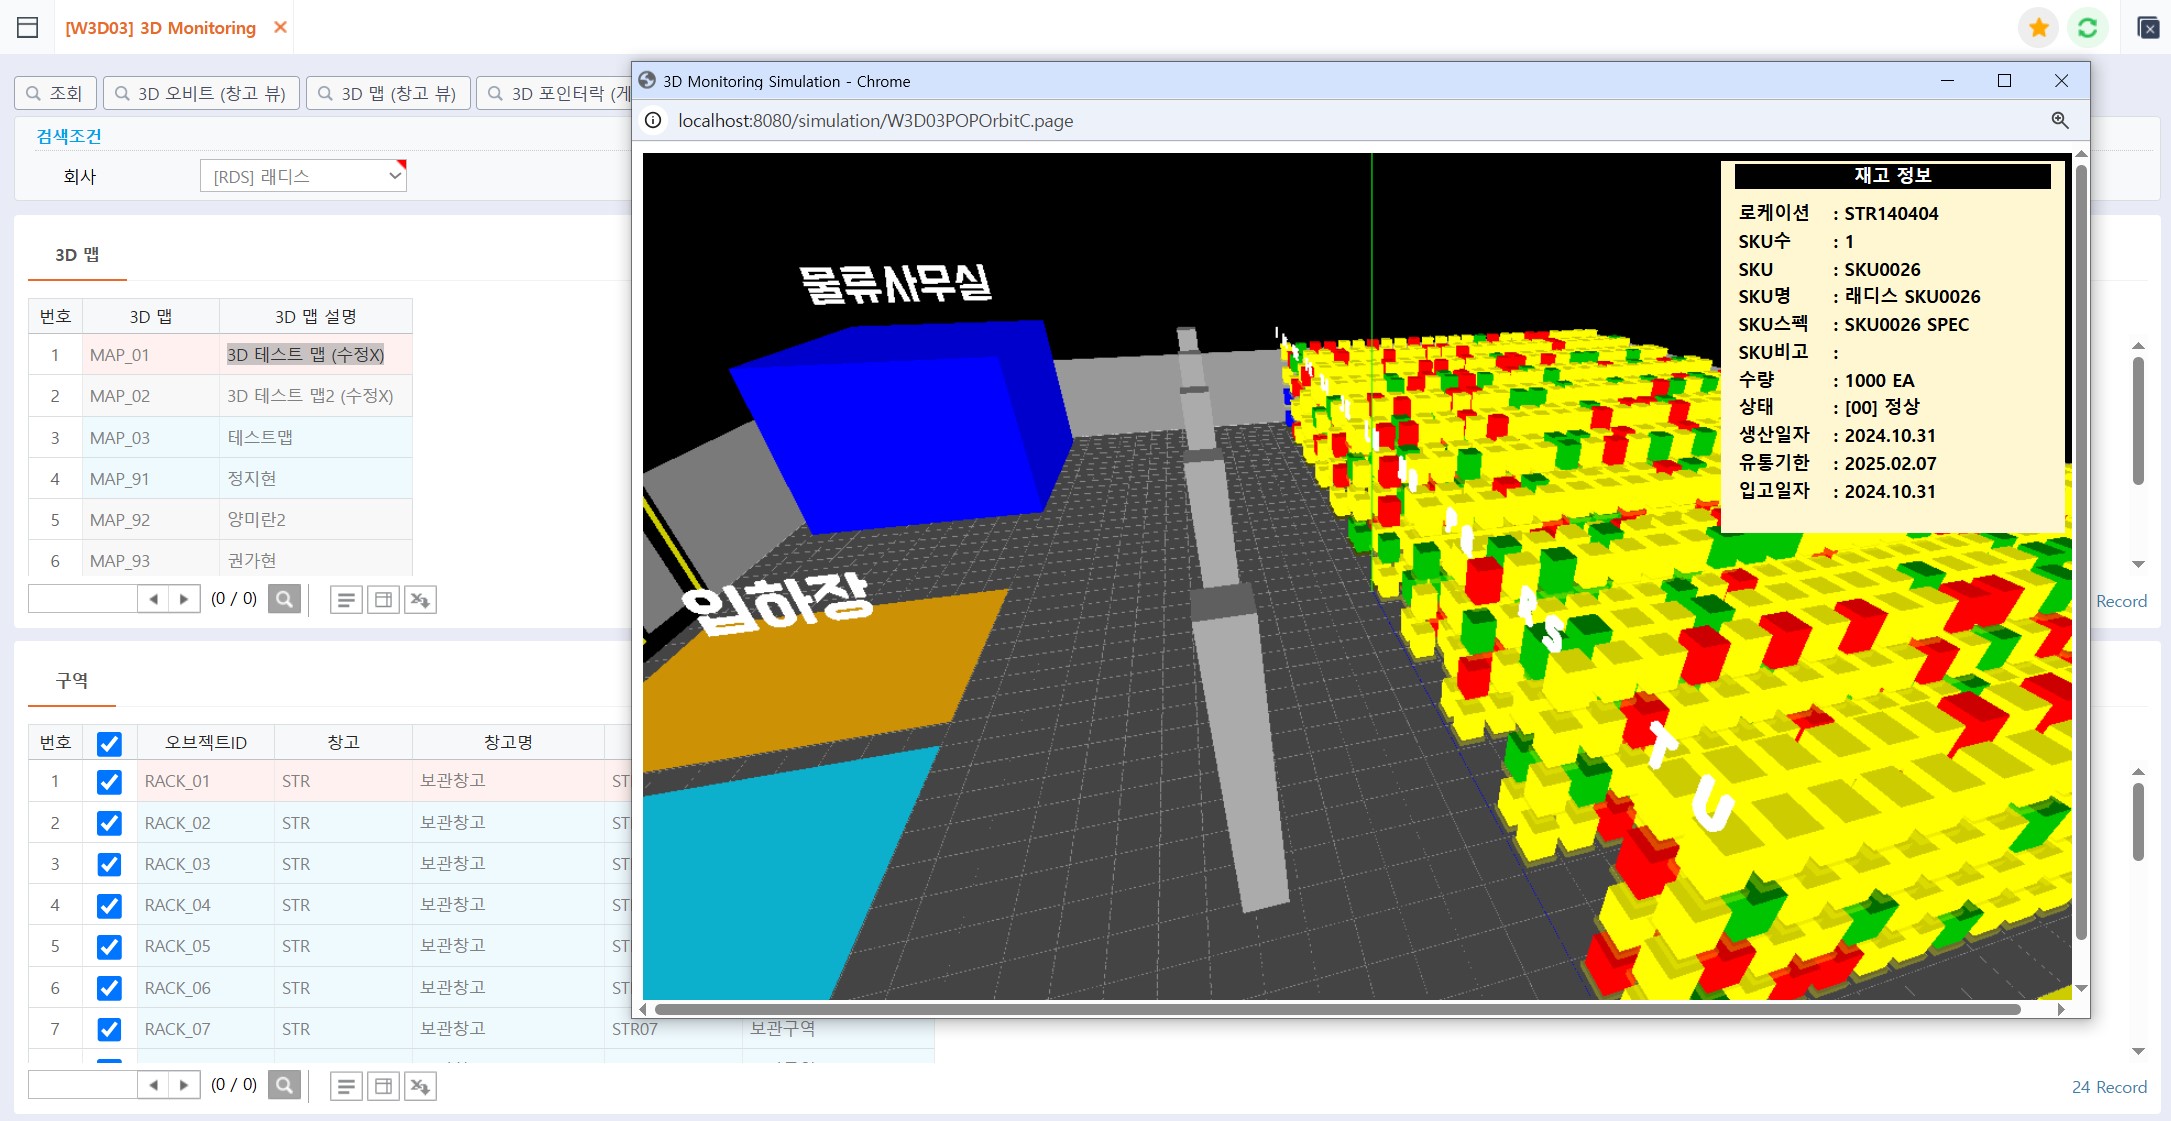The height and width of the screenshot is (1121, 2171).
Task: Click the Chrome zoom magnifier icon
Action: pyautogui.click(x=2060, y=120)
